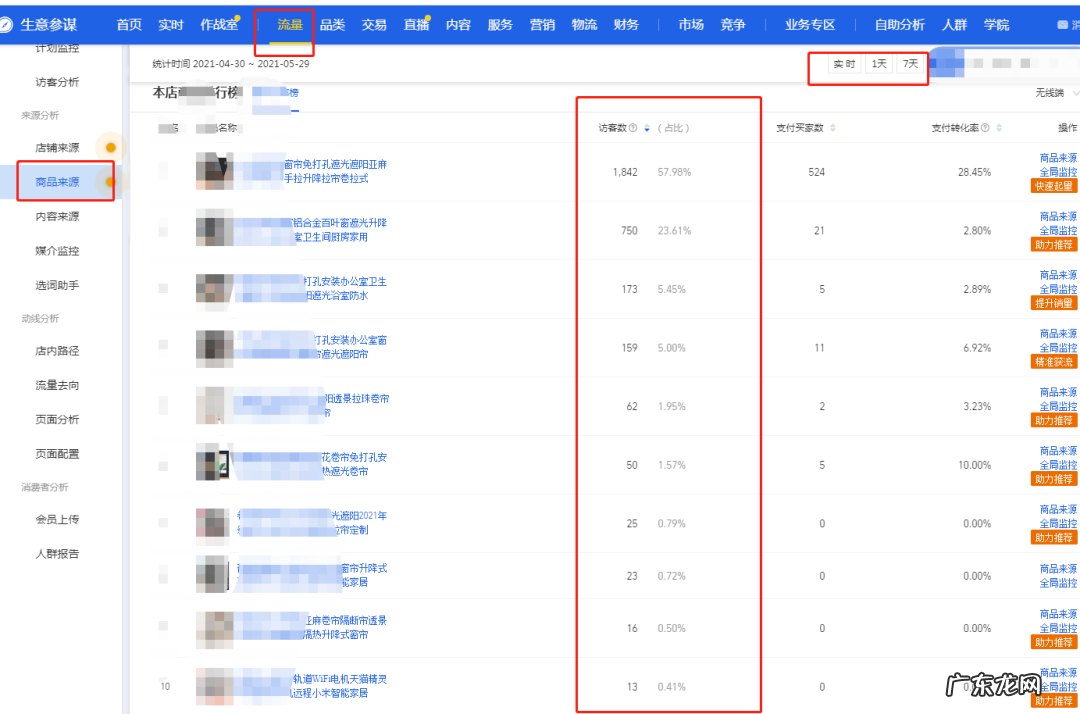Select the 7天 time range option
Screen dimensions: 1080x714
(x=911, y=63)
